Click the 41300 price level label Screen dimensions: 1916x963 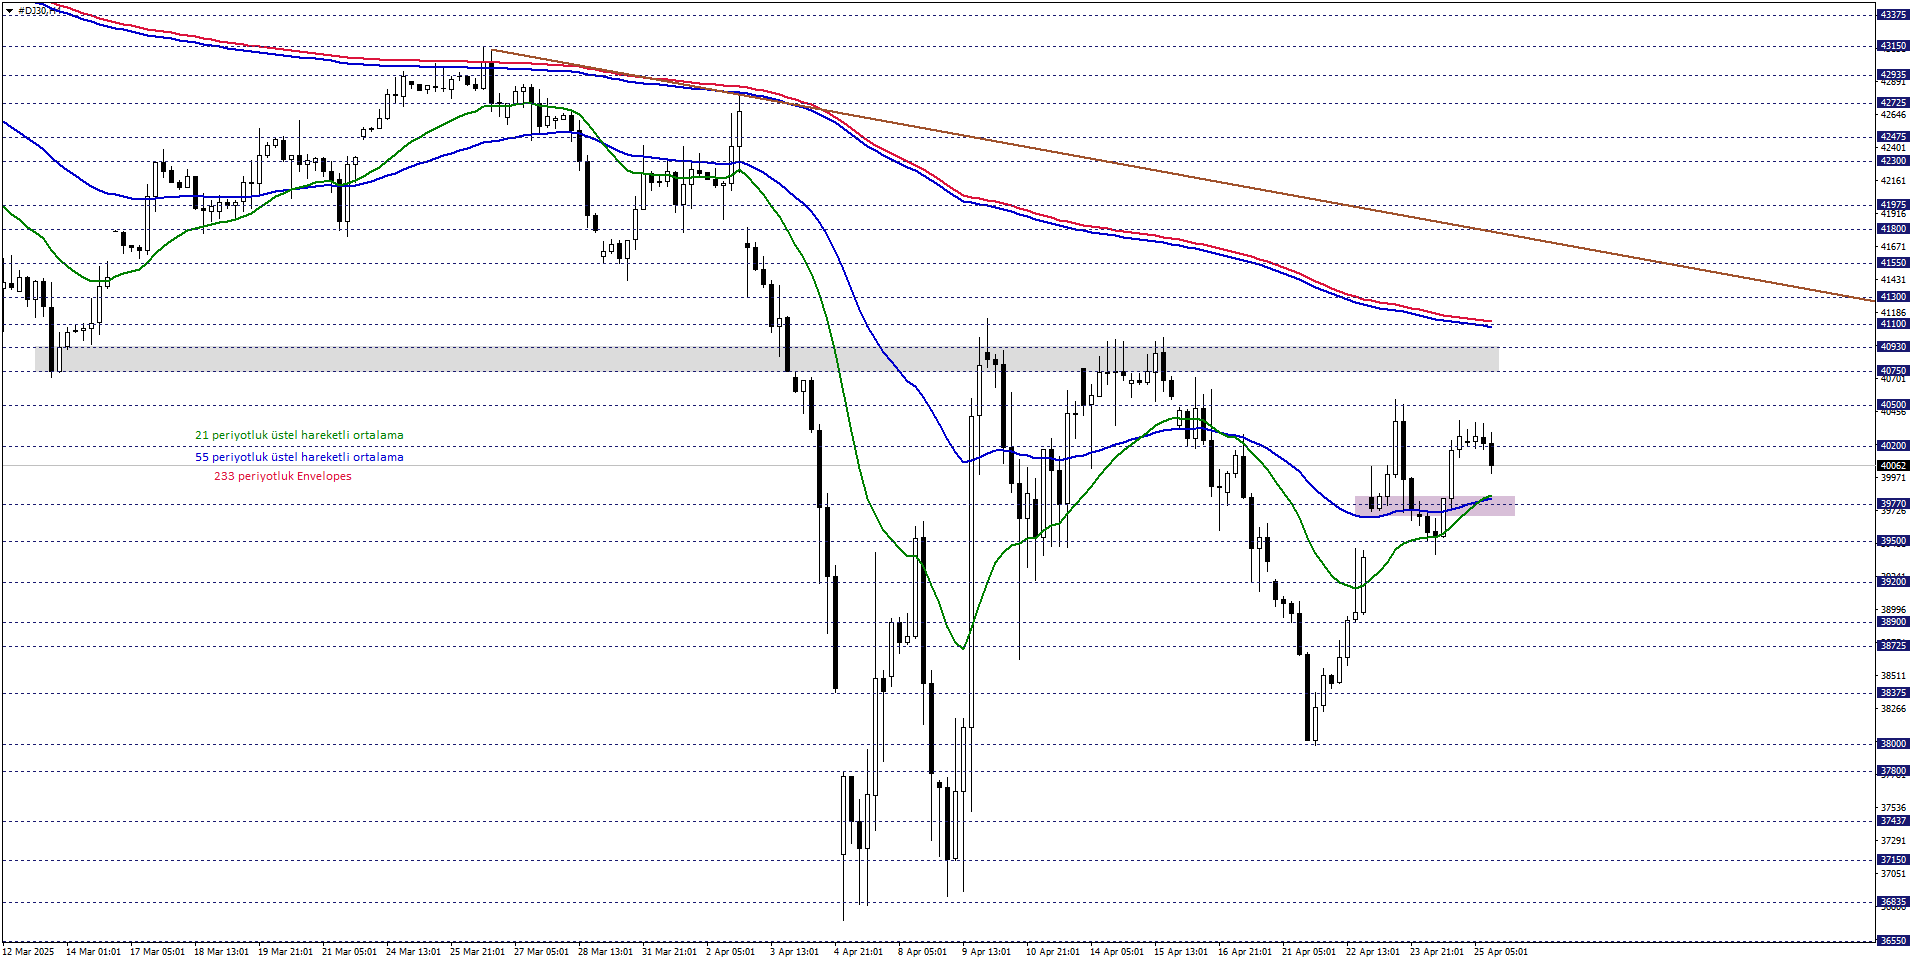pyautogui.click(x=1894, y=297)
